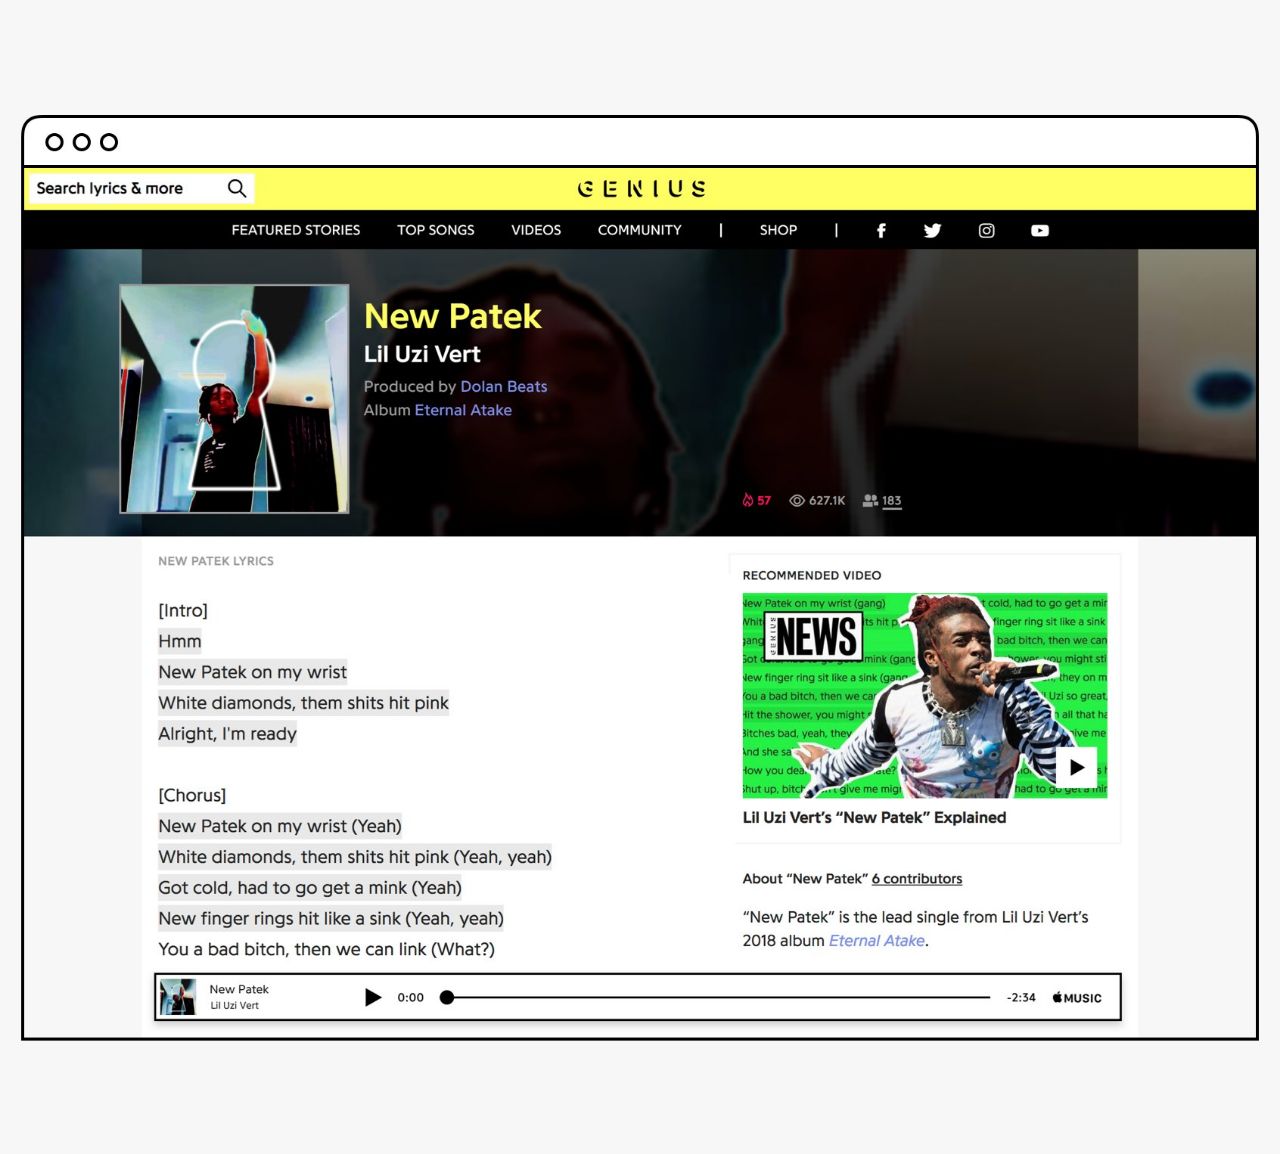Click the eye views icon 627.1K
Viewport: 1280px width, 1154px height.
click(x=817, y=500)
